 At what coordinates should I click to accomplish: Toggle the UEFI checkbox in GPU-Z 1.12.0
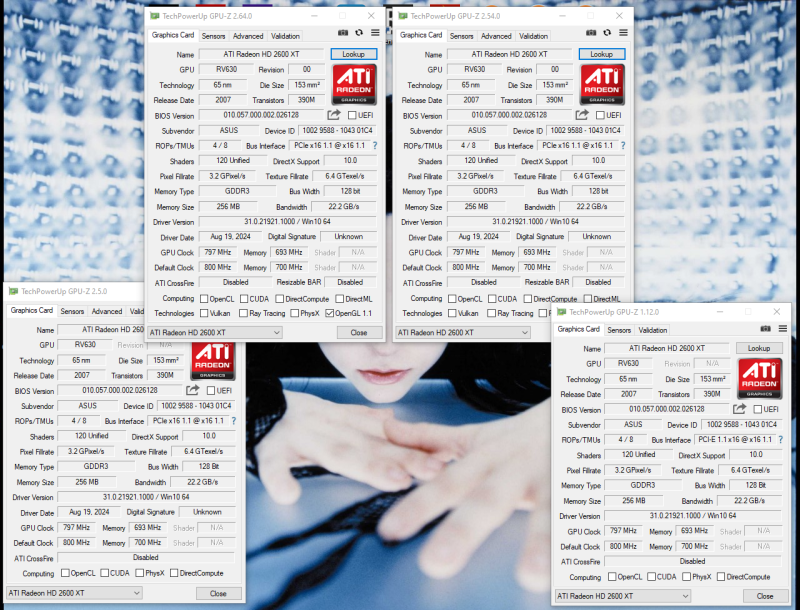pyautogui.click(x=758, y=409)
